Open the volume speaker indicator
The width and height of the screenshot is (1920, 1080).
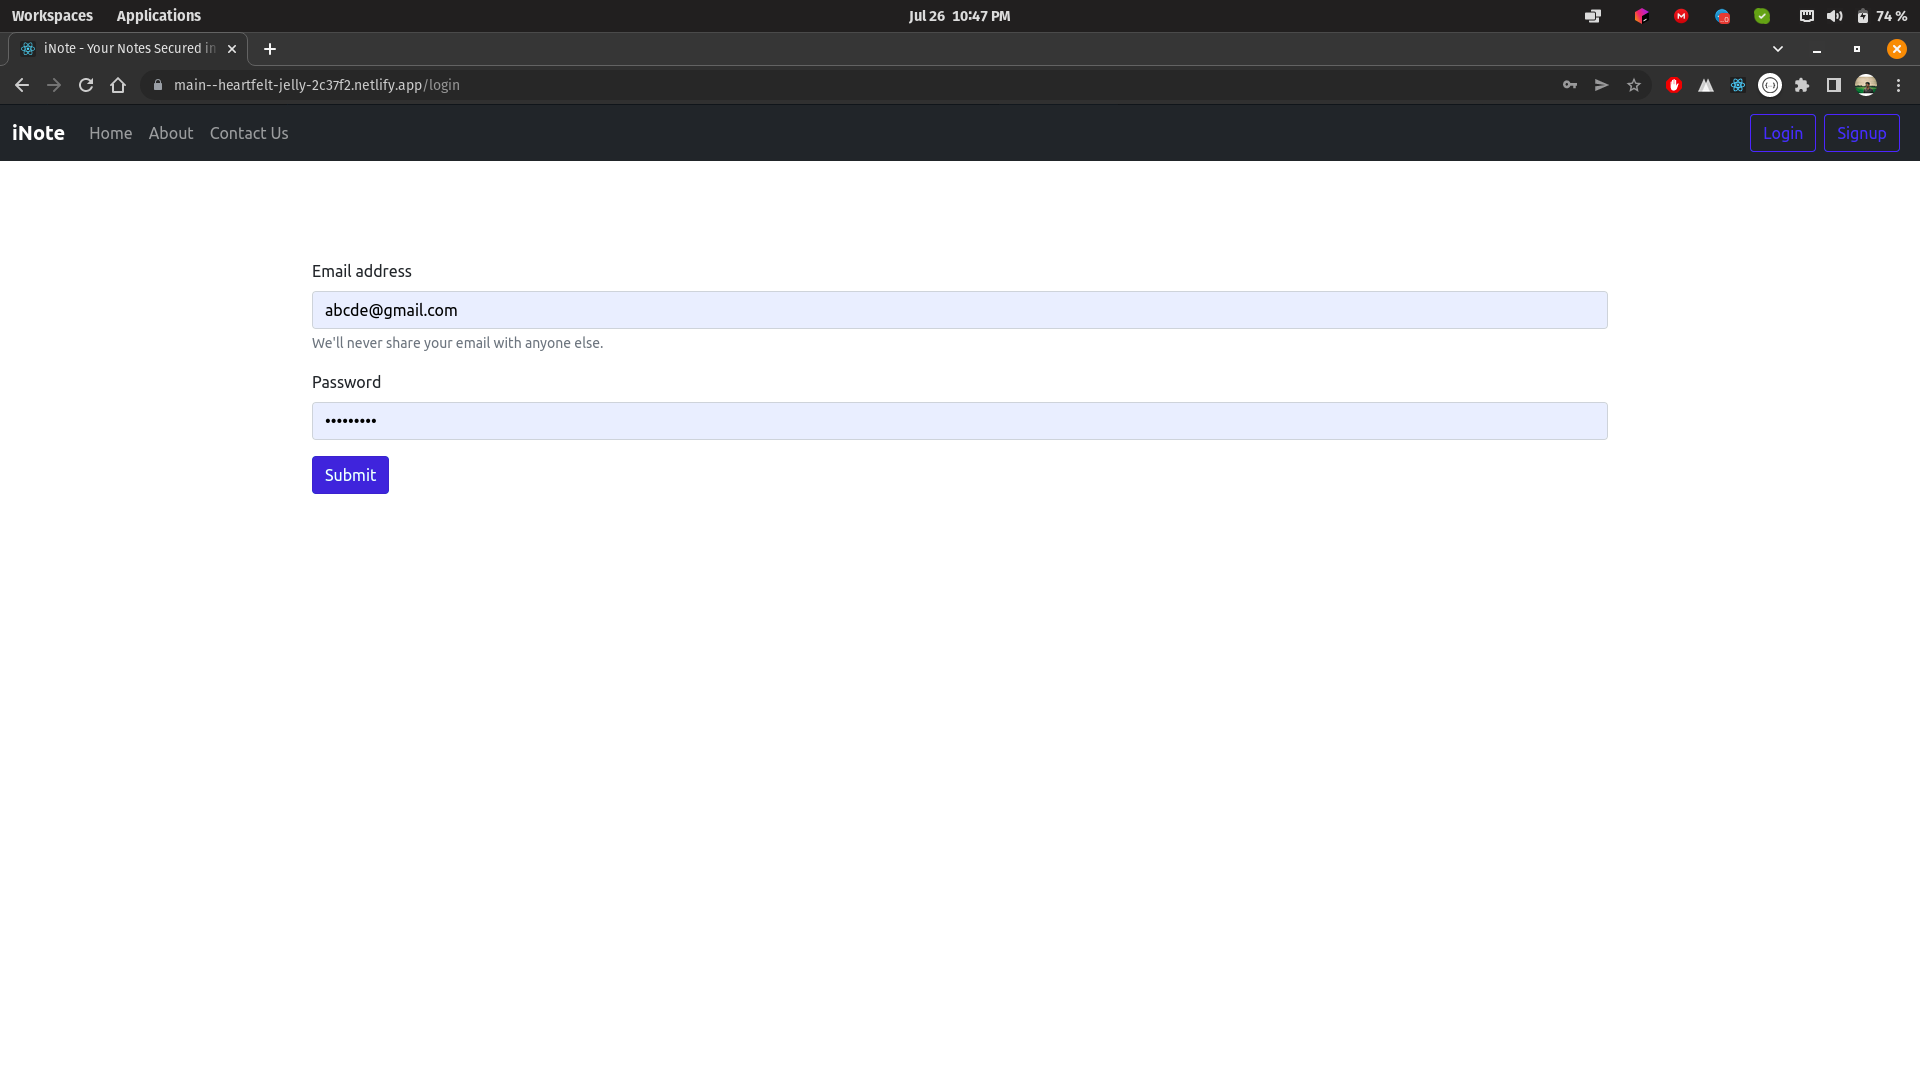[x=1834, y=16]
